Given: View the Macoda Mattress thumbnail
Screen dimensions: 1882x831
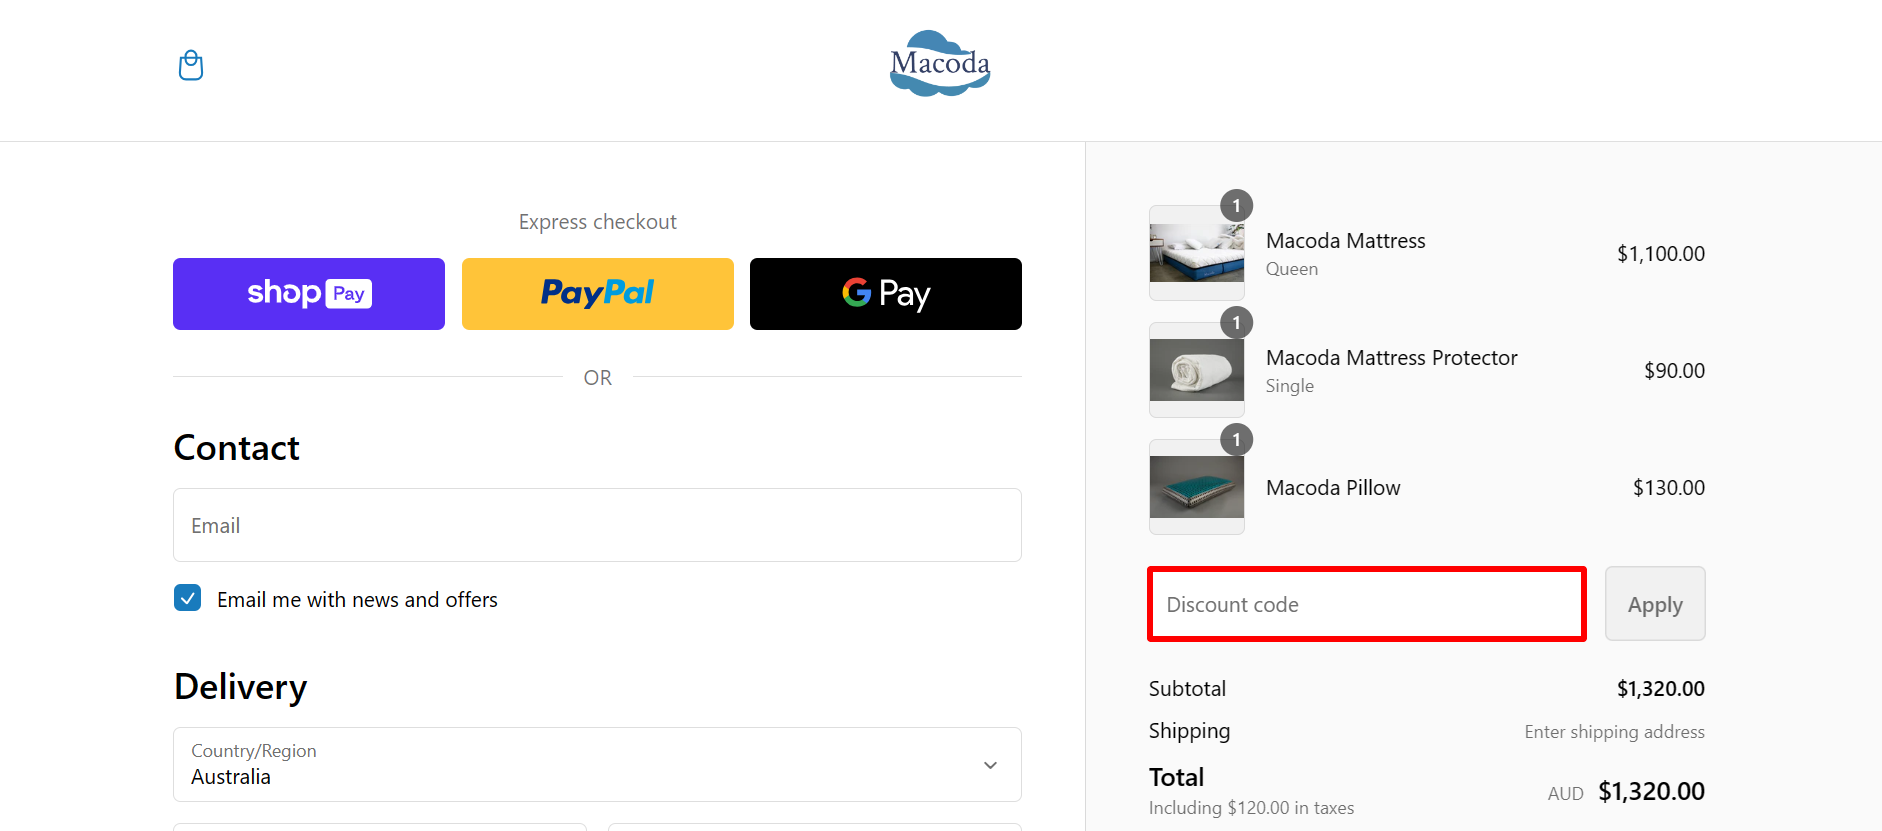Looking at the screenshot, I should tap(1197, 253).
